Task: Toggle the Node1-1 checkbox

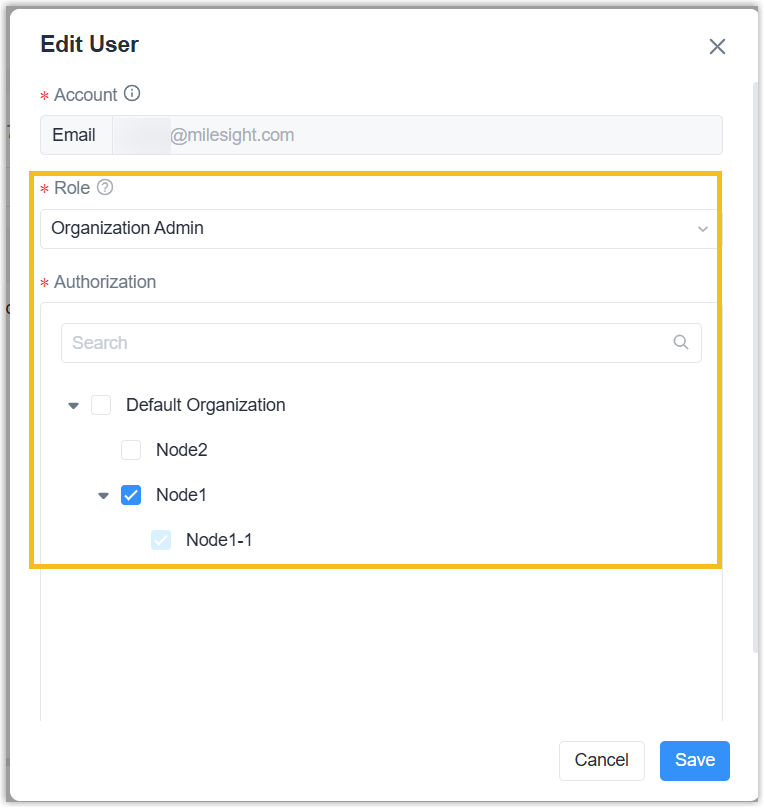Action: tap(161, 540)
